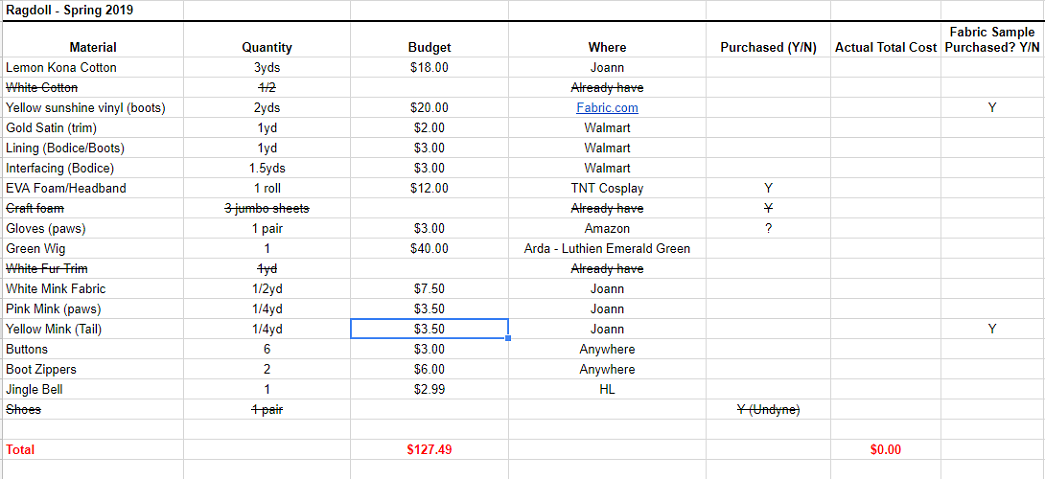Select 'Arda - Luthien Emerald Green' cell
Image resolution: width=1045 pixels, height=479 pixels.
(607, 248)
